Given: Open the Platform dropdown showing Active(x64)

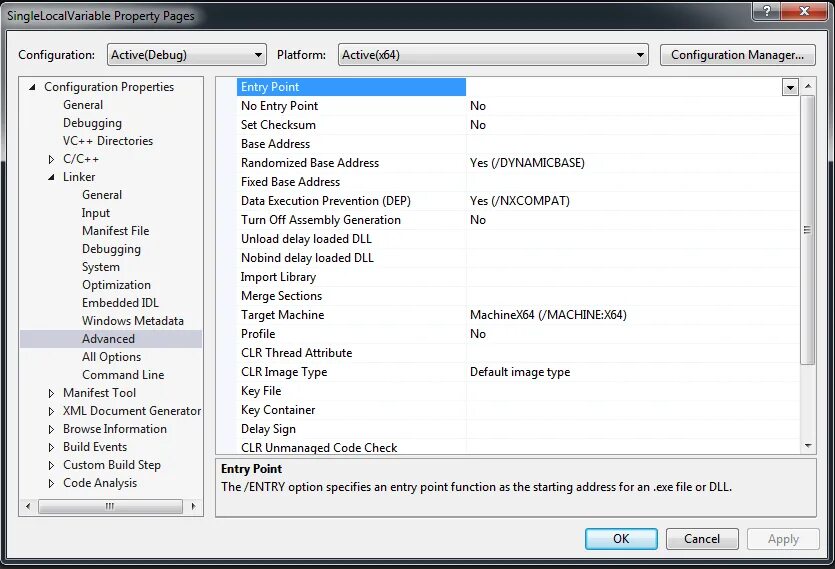Looking at the screenshot, I should tap(493, 55).
